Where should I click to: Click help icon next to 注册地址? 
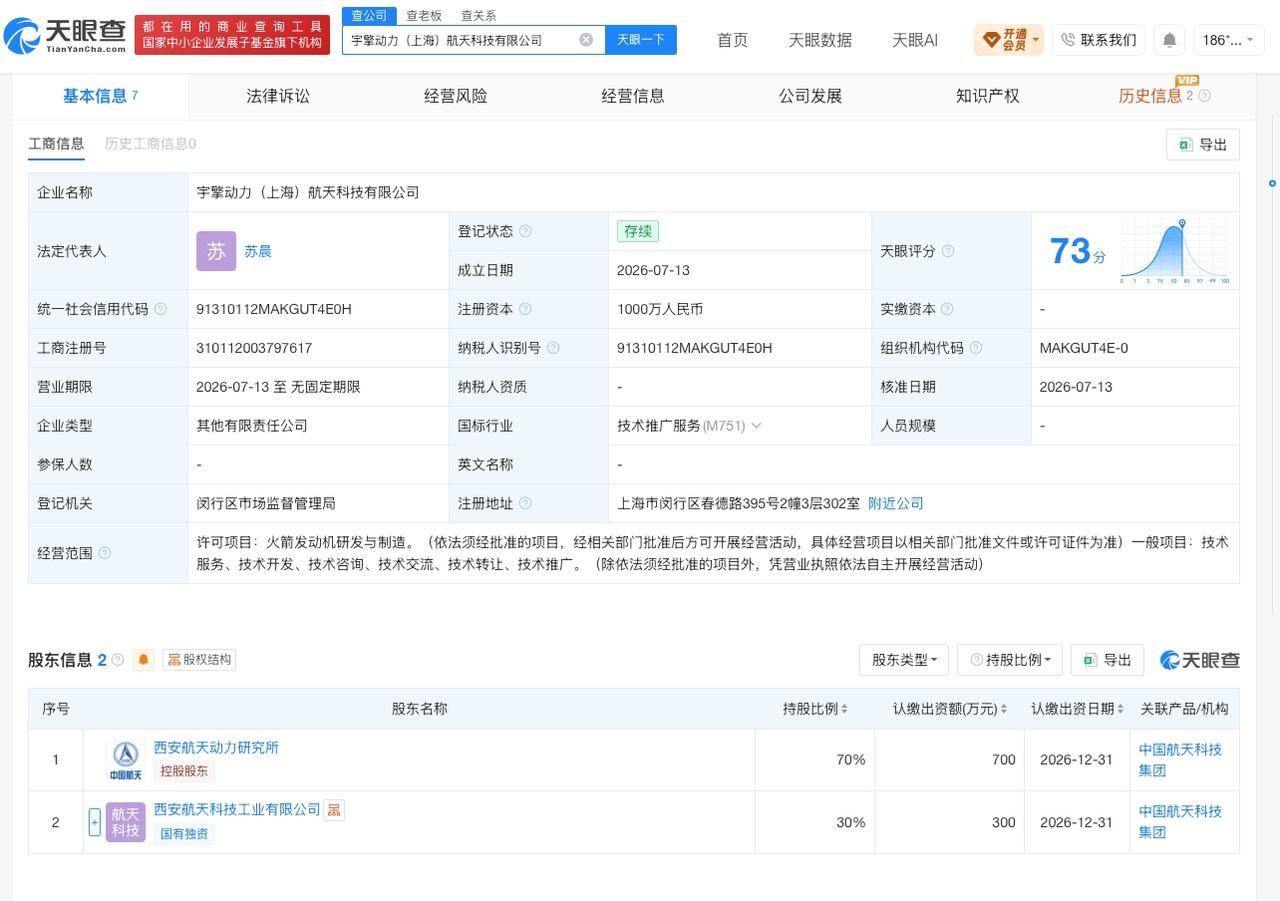click(525, 504)
